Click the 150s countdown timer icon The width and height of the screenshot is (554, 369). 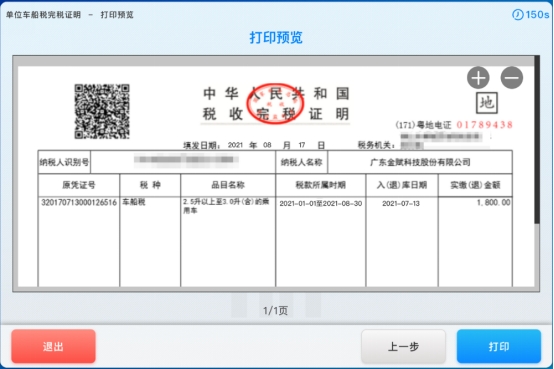coord(518,14)
